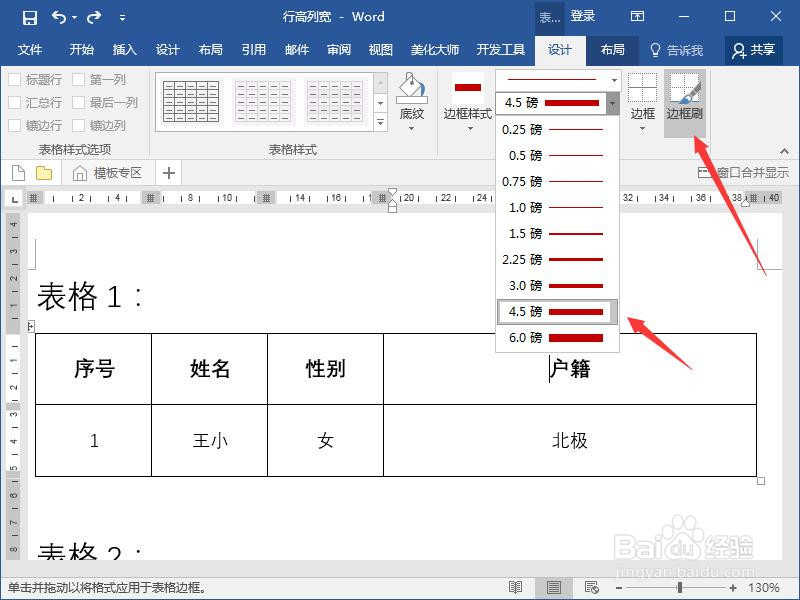800x600 pixels.
Task: Click 窗口合并显示 button
Action: click(x=743, y=173)
